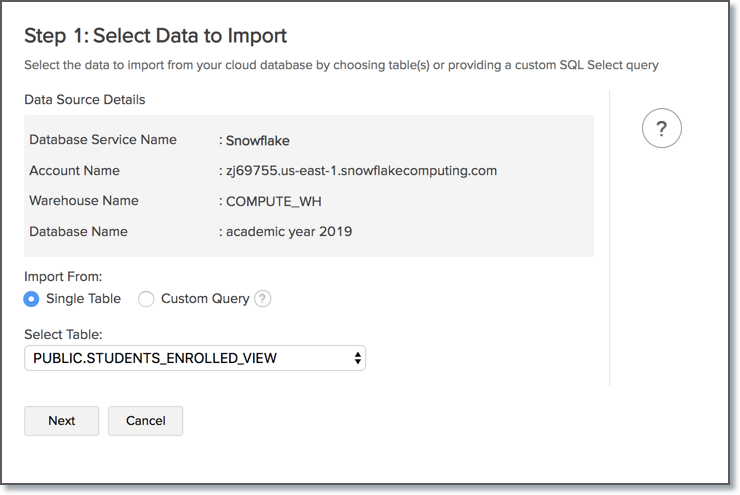Click the COMPUTE_WH warehouse value

274,201
